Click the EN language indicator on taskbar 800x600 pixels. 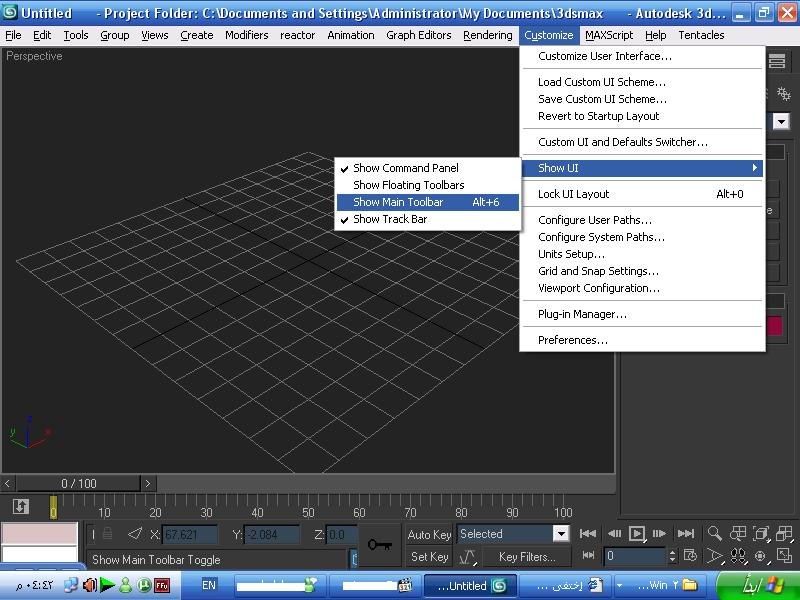[209, 585]
